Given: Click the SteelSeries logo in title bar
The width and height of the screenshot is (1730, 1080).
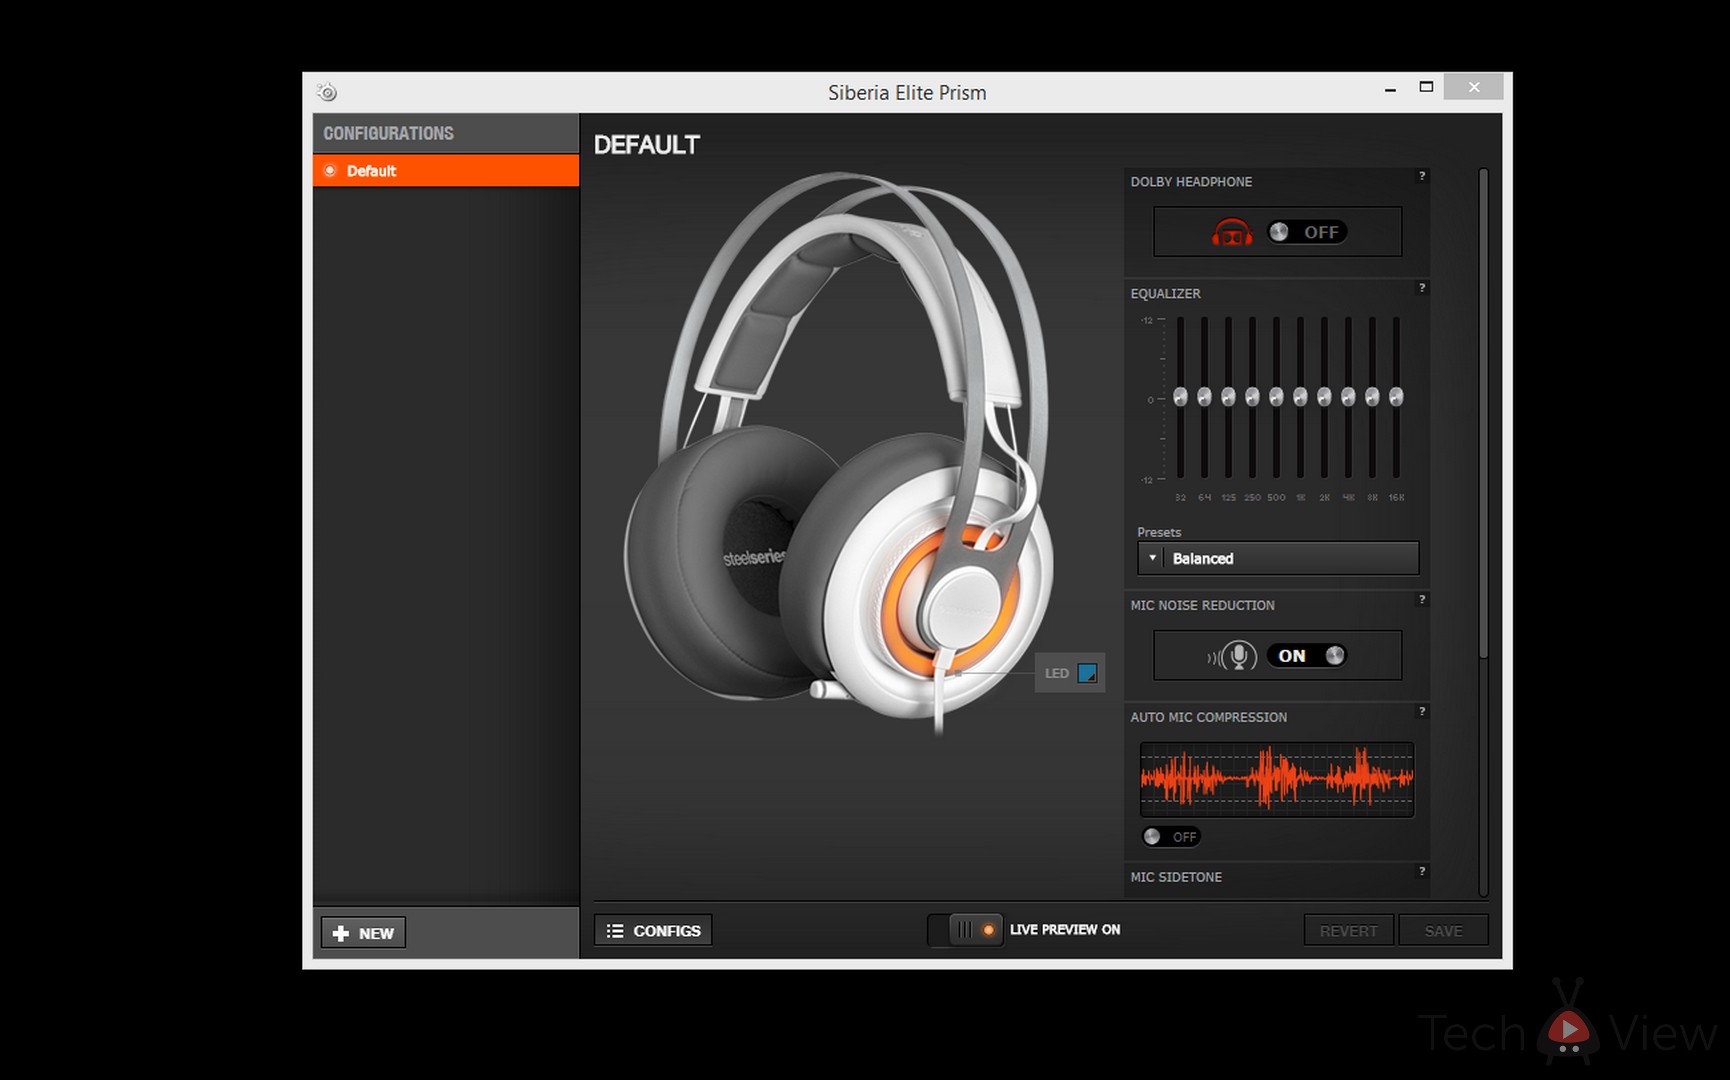Looking at the screenshot, I should [327, 92].
